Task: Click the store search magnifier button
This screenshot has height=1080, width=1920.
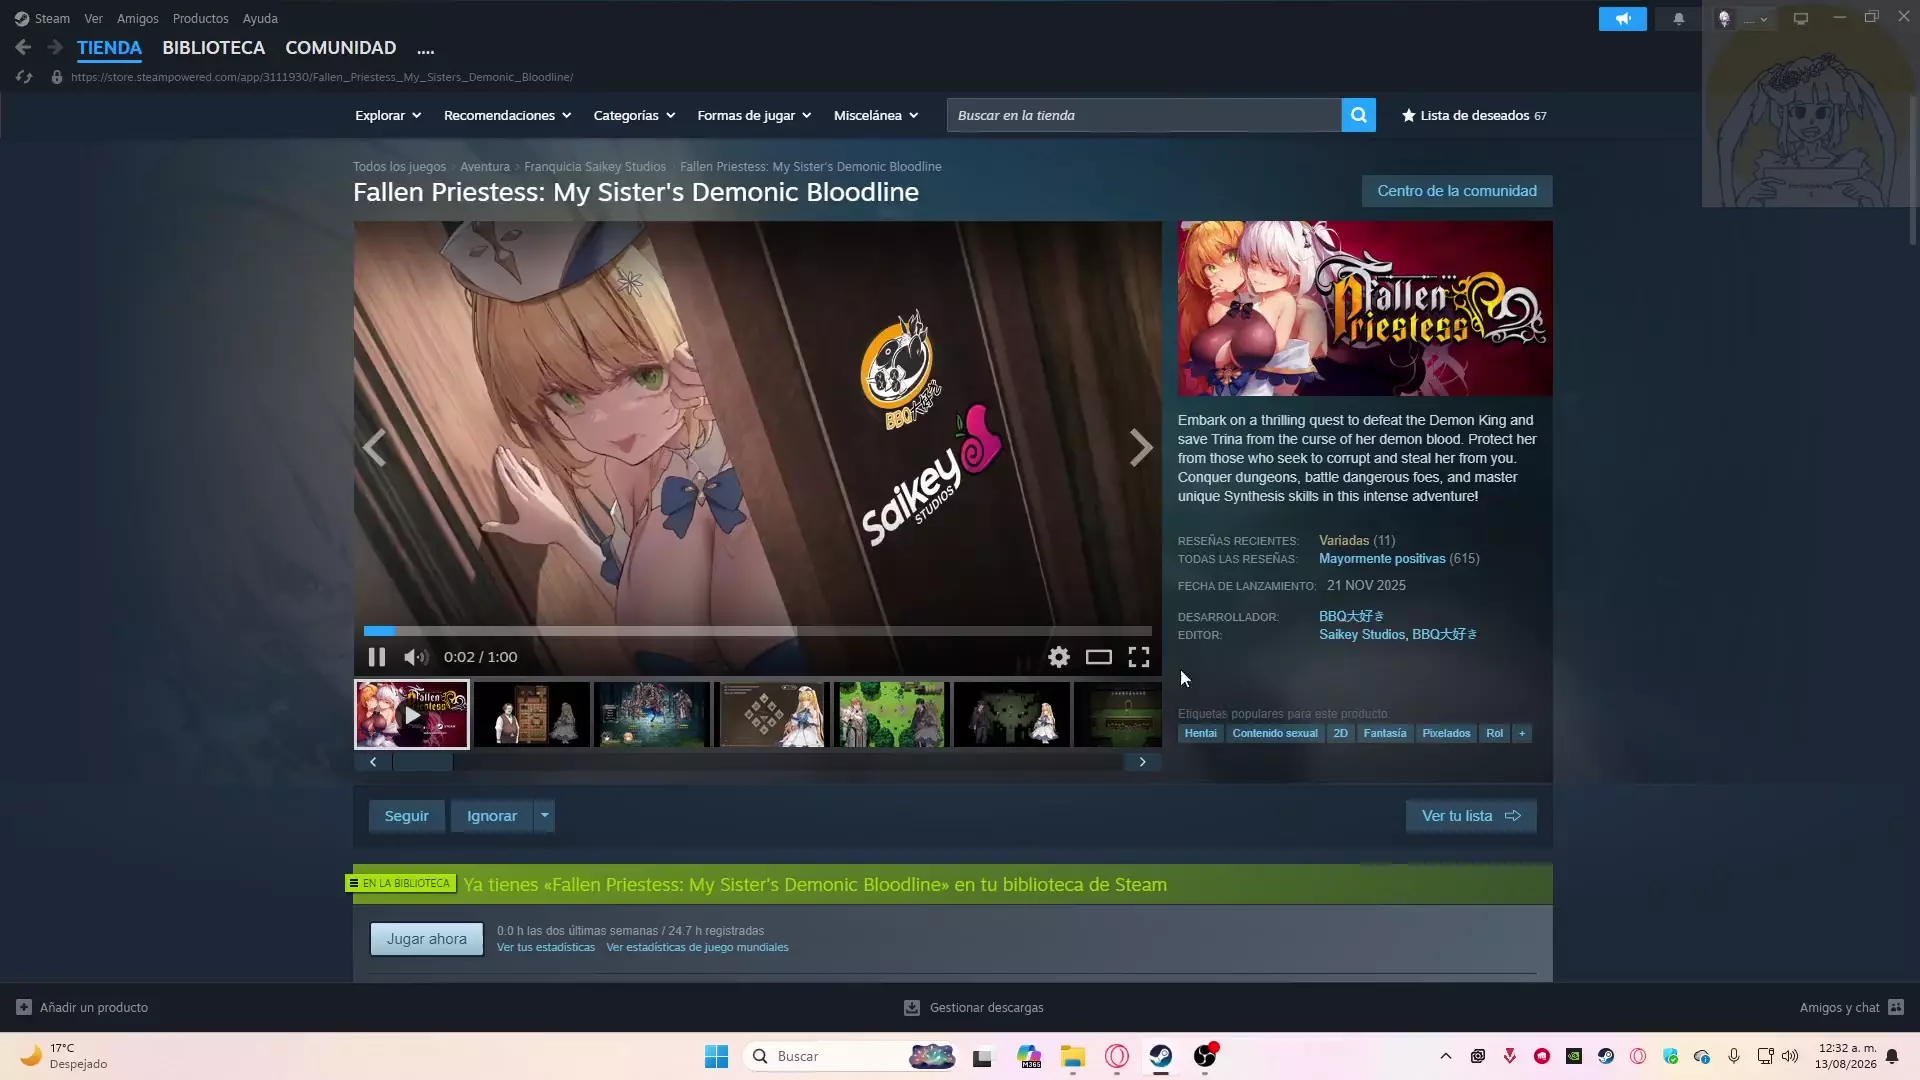Action: click(1358, 115)
